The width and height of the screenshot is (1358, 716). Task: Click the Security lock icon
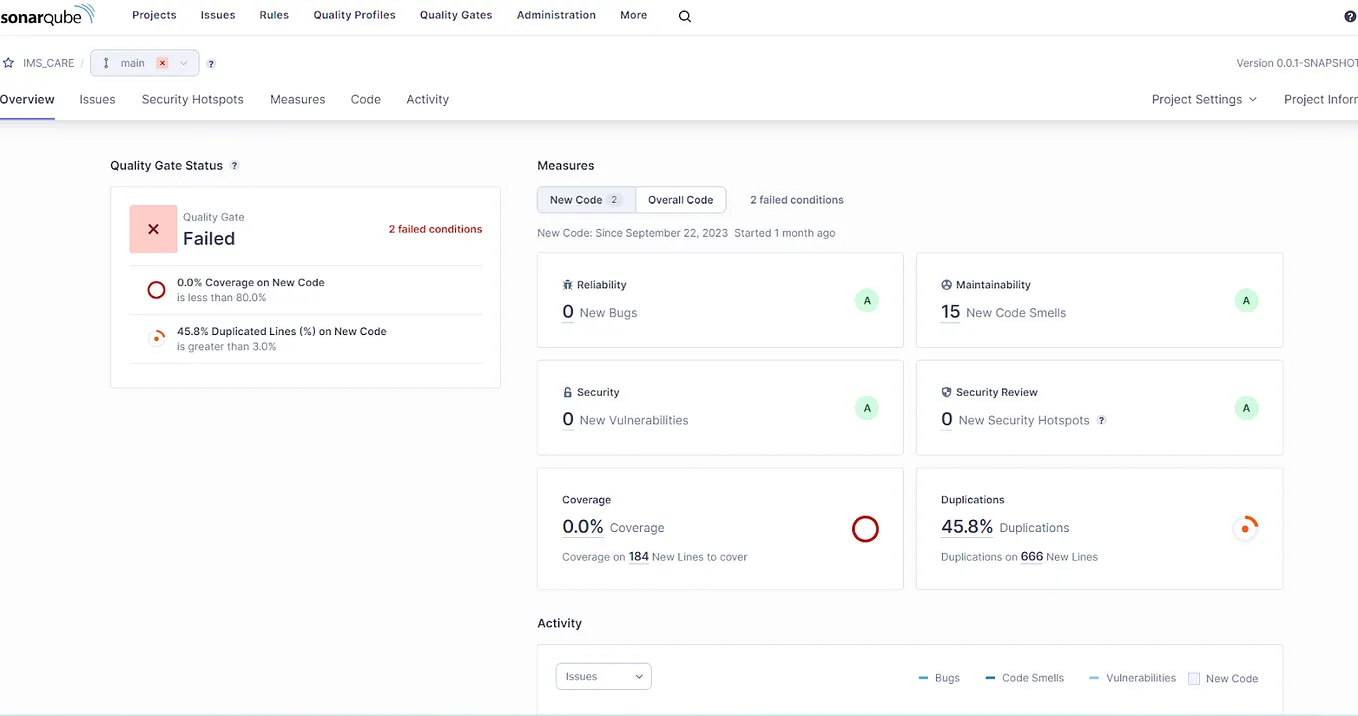566,392
